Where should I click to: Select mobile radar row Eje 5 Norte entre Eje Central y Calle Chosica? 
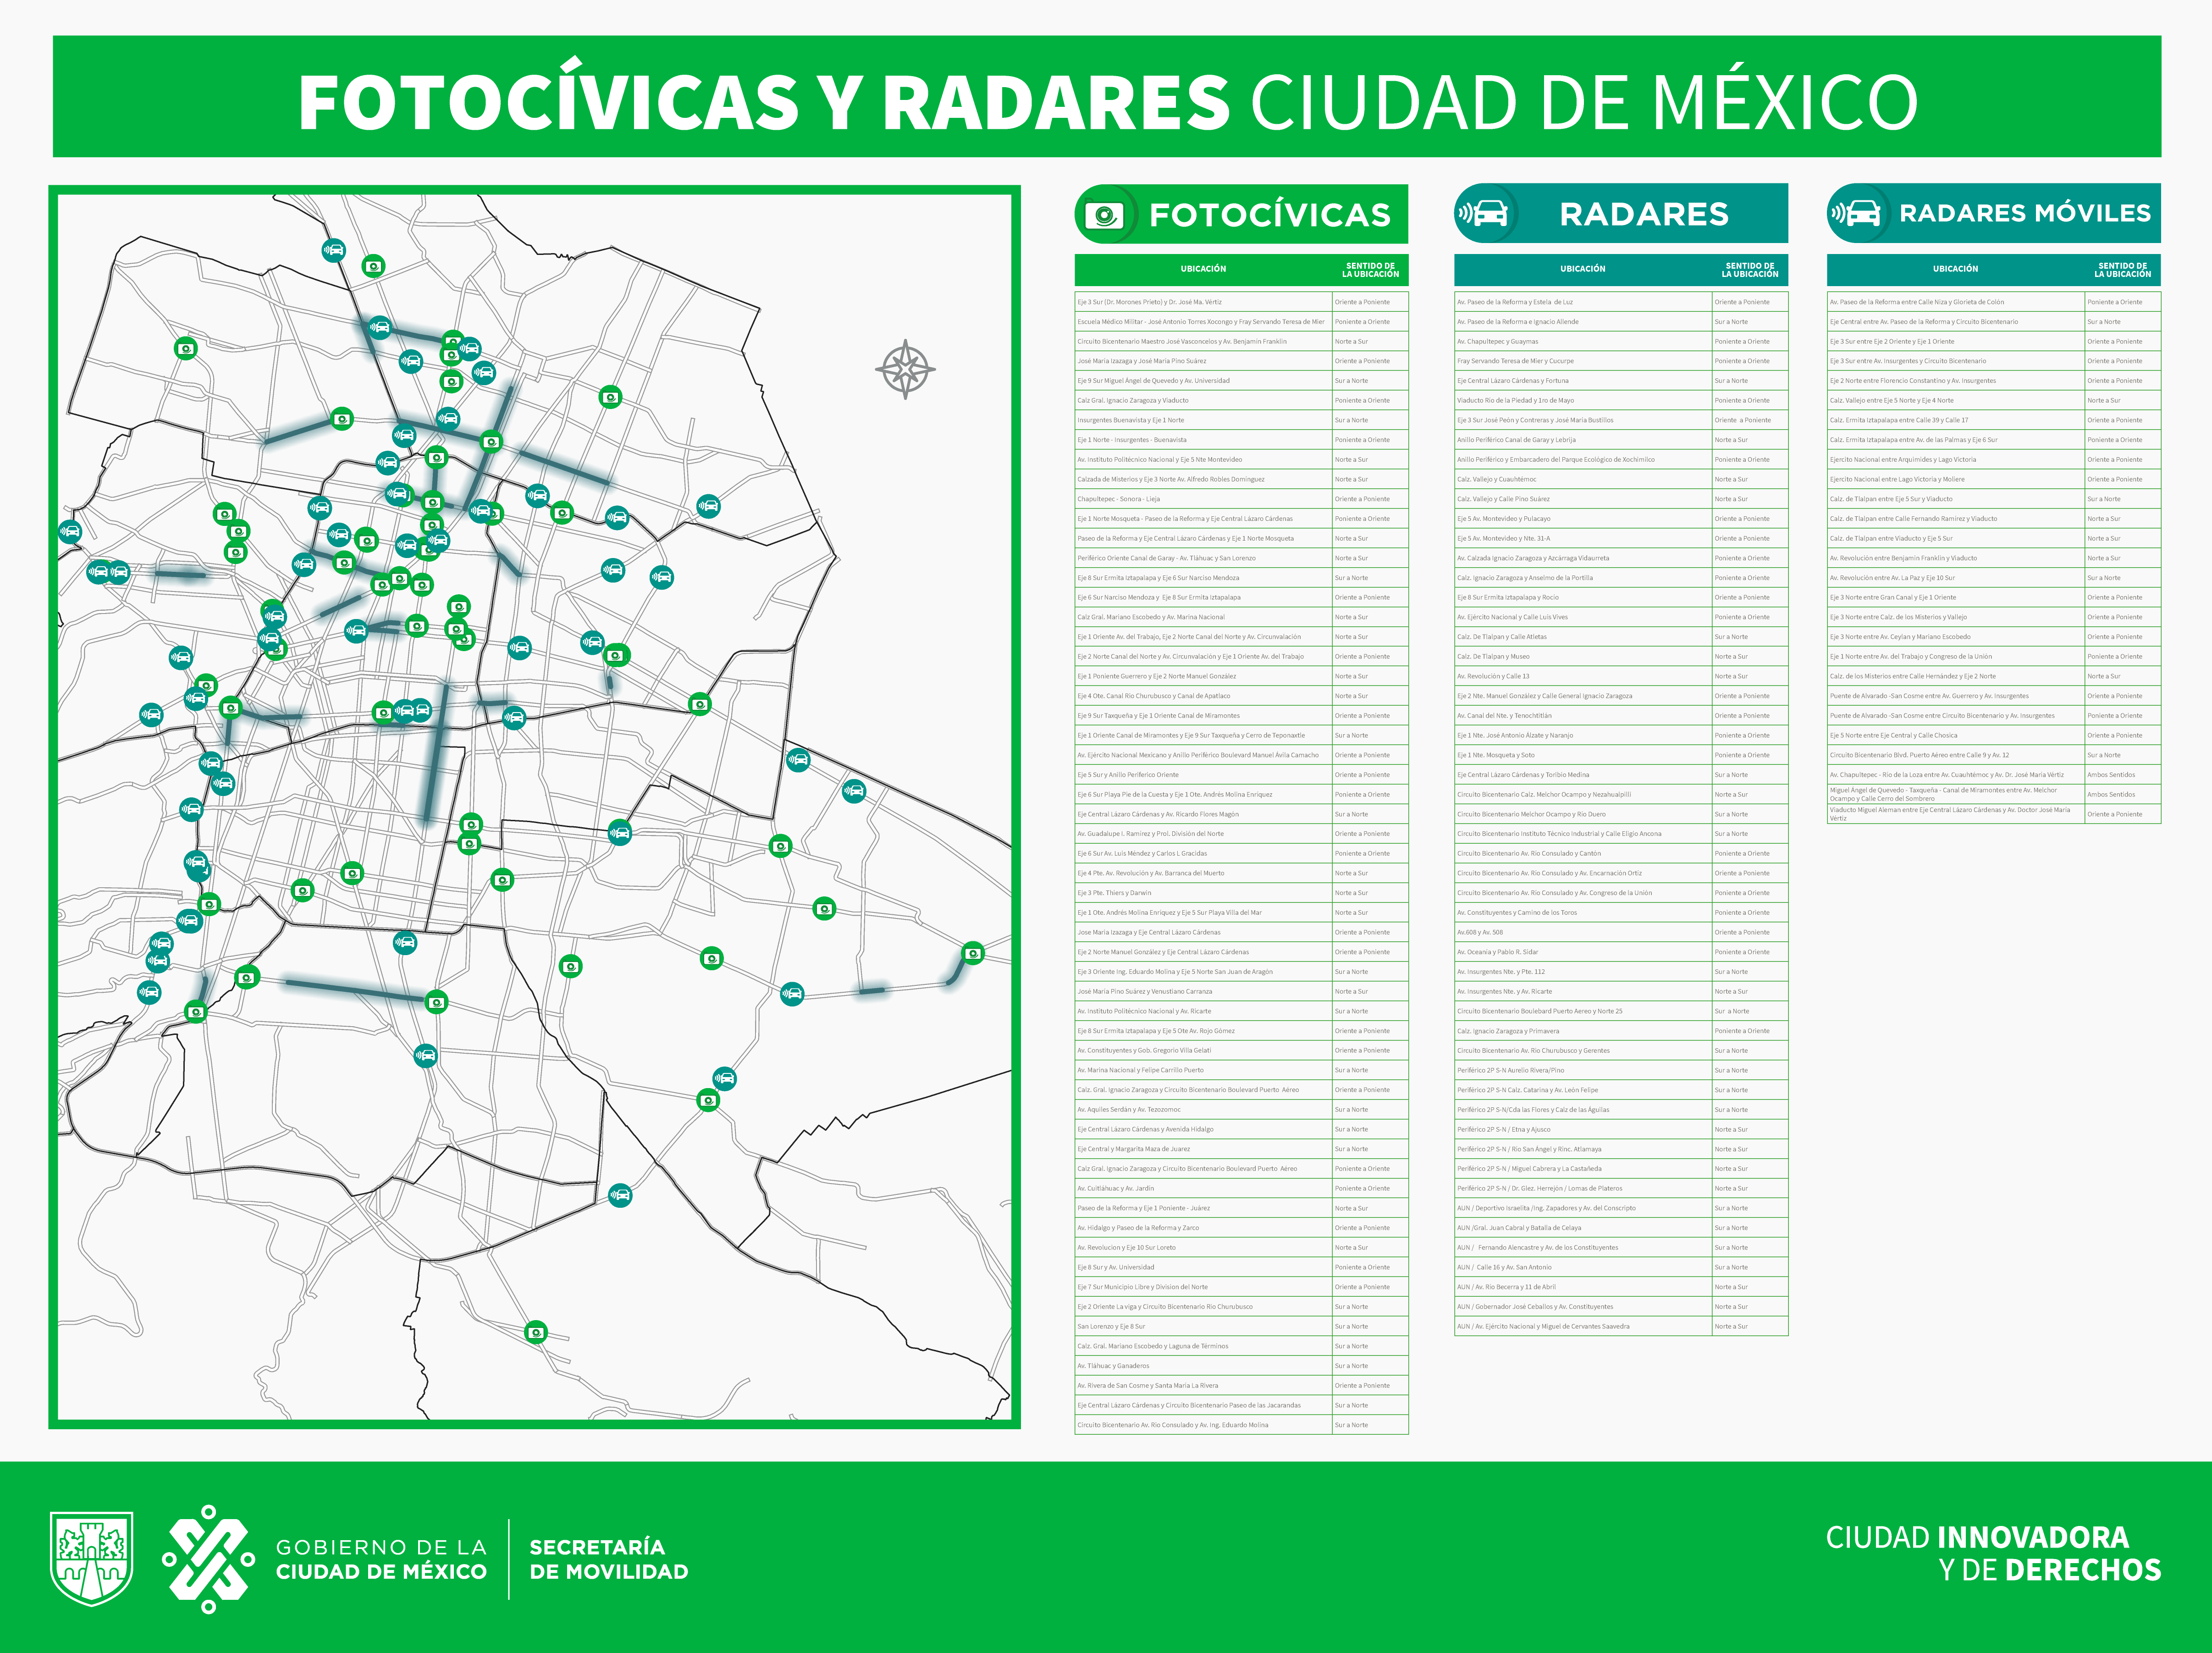(x=1994, y=735)
